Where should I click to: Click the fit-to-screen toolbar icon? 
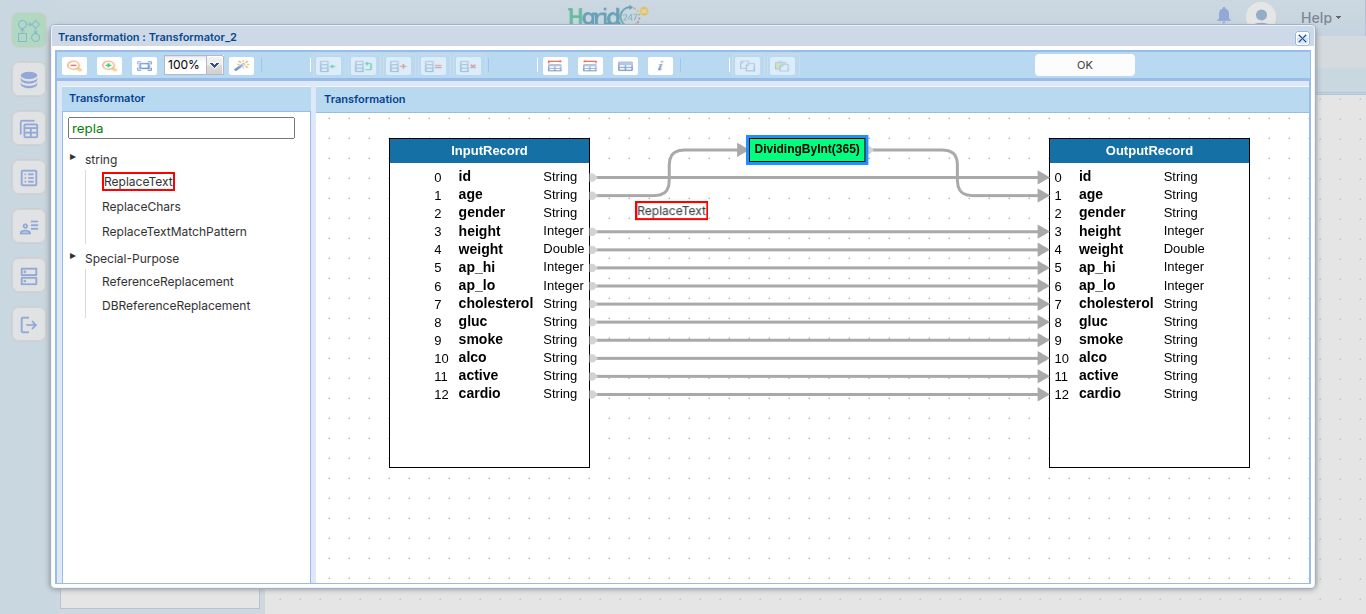pos(144,65)
